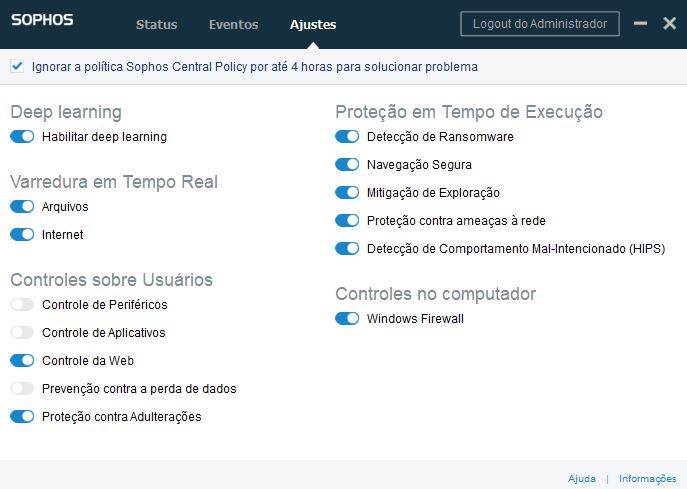
Task: Disable Controle da Web toggle
Action: pyautogui.click(x=22, y=361)
